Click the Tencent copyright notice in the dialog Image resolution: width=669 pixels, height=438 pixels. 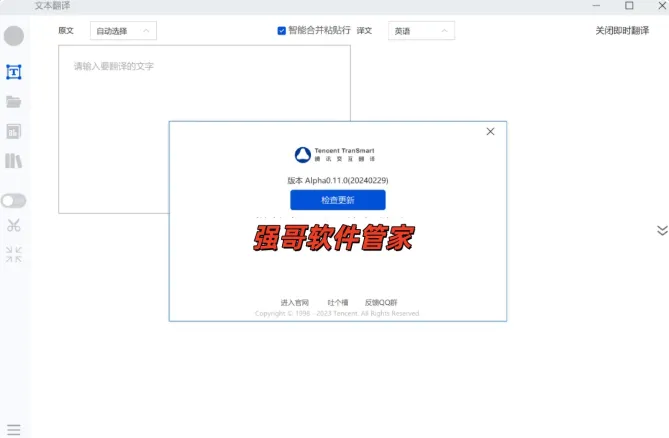(337, 313)
